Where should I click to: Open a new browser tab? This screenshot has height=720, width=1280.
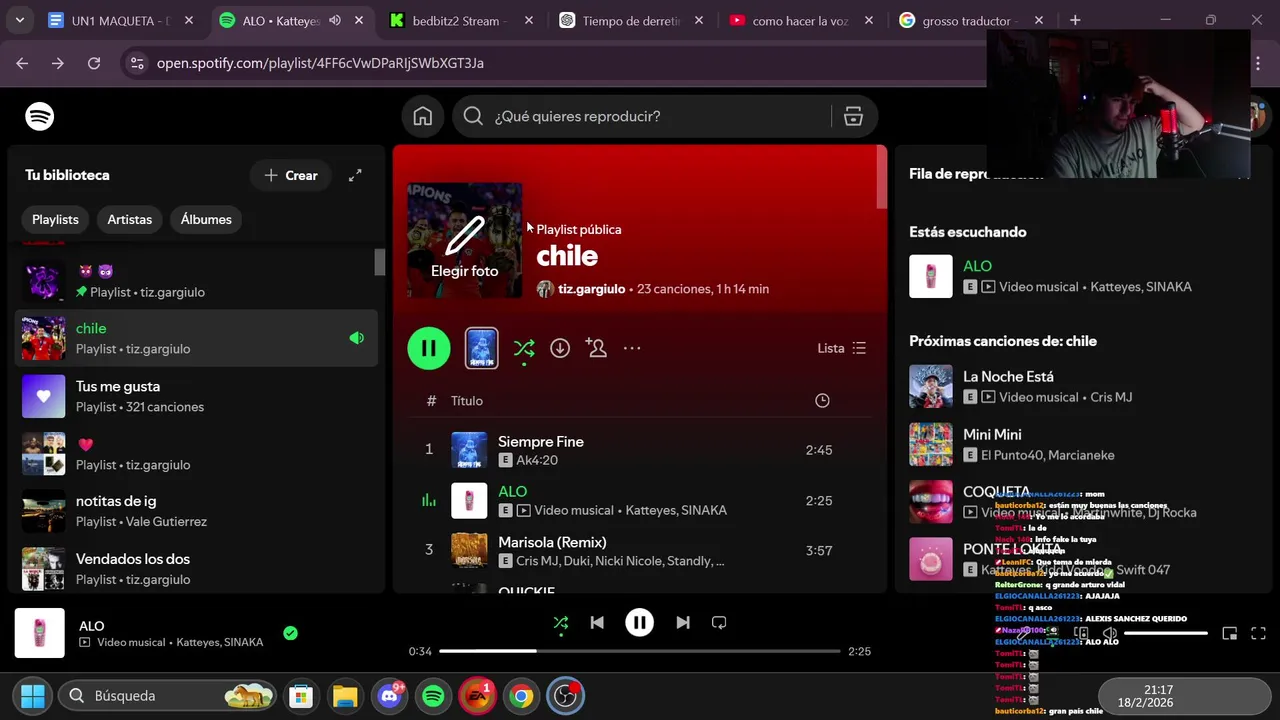tap(1075, 20)
